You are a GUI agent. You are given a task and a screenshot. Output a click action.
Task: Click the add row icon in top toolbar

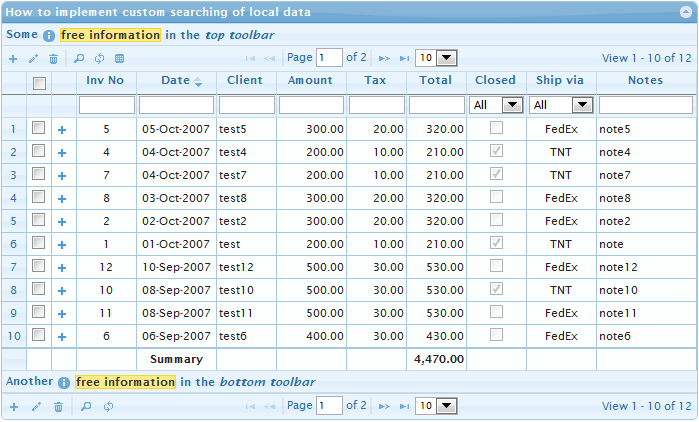13,59
